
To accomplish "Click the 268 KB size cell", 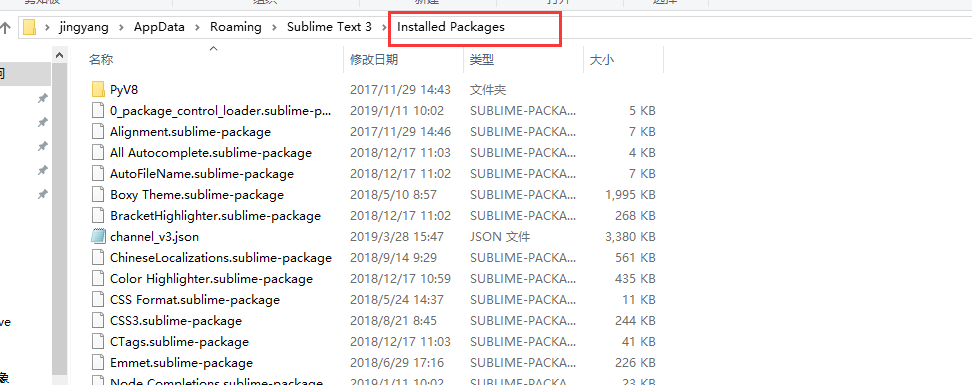I will [x=635, y=216].
